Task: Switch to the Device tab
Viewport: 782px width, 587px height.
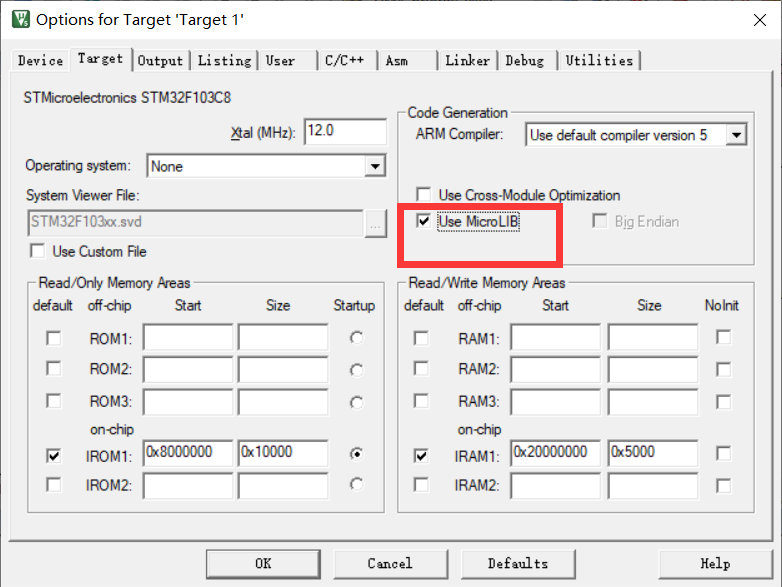Action: click(x=40, y=61)
